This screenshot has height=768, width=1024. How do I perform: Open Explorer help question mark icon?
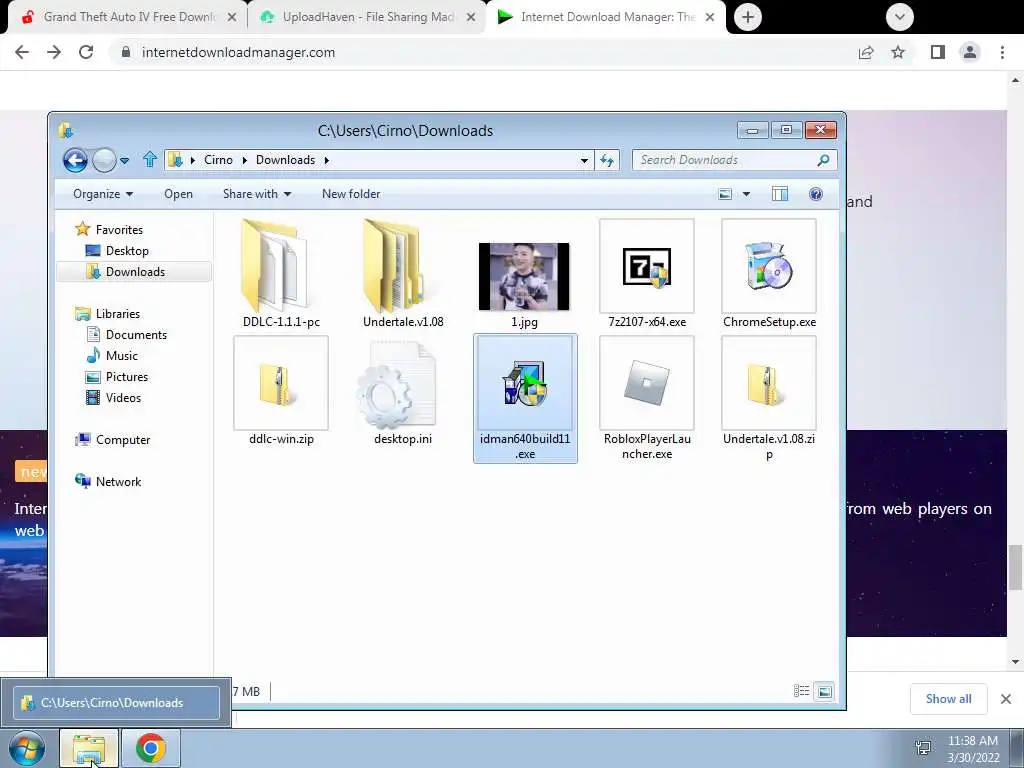point(816,194)
